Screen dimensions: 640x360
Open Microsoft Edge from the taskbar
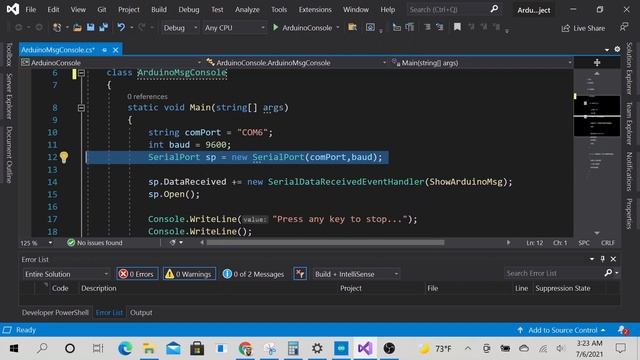125,348
